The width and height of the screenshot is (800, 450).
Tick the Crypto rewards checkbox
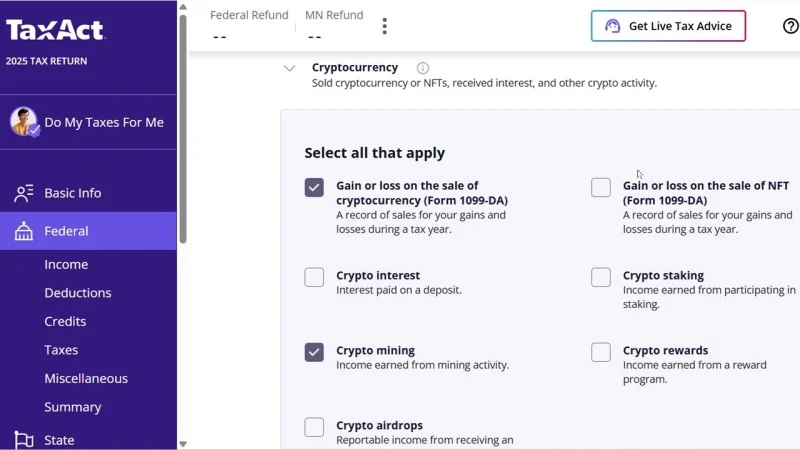click(601, 352)
